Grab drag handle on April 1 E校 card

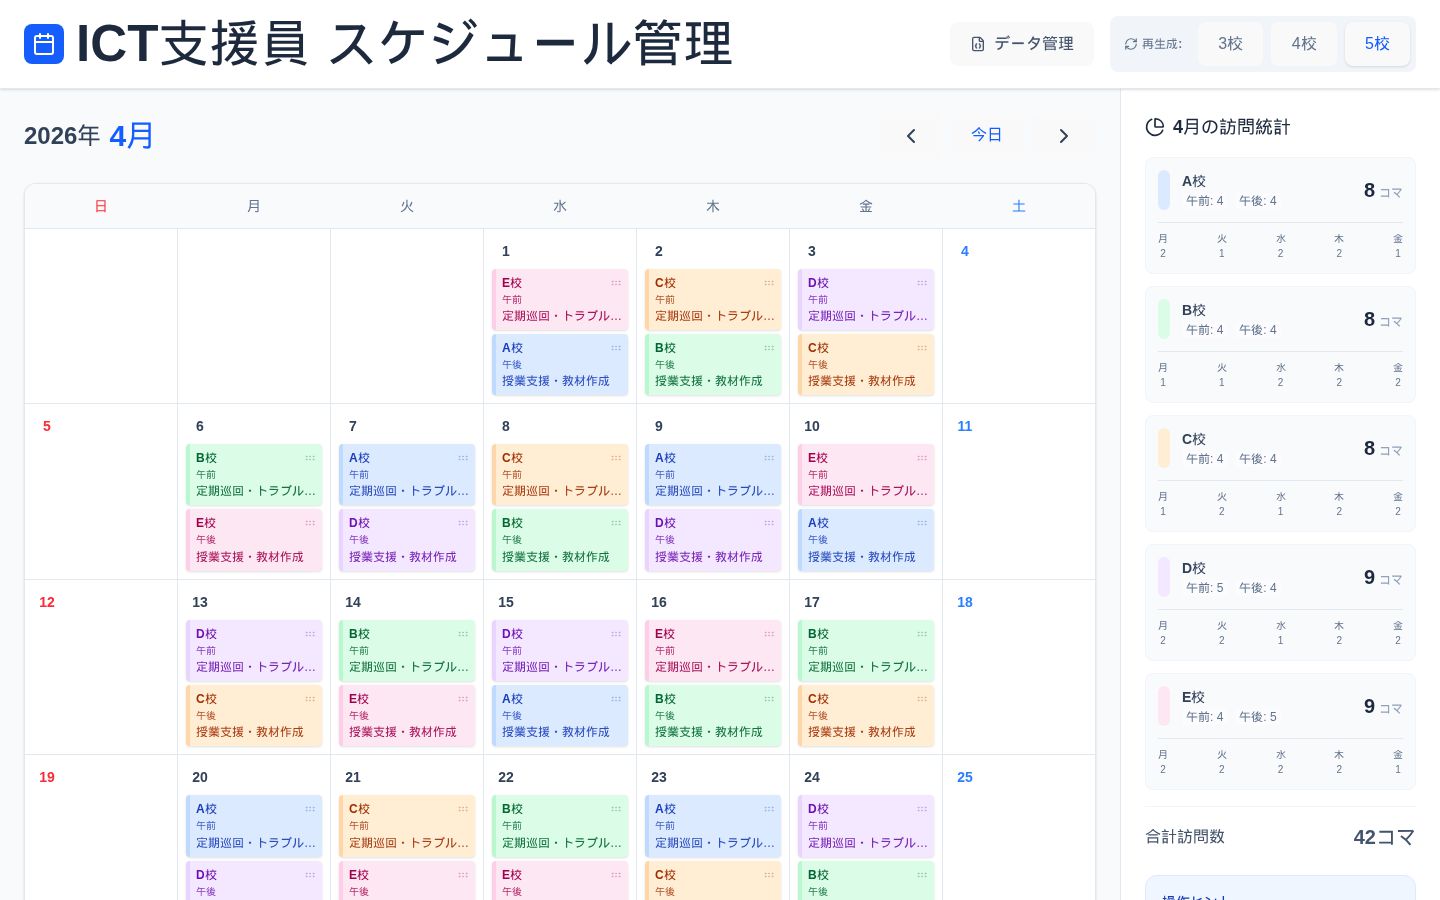(616, 283)
